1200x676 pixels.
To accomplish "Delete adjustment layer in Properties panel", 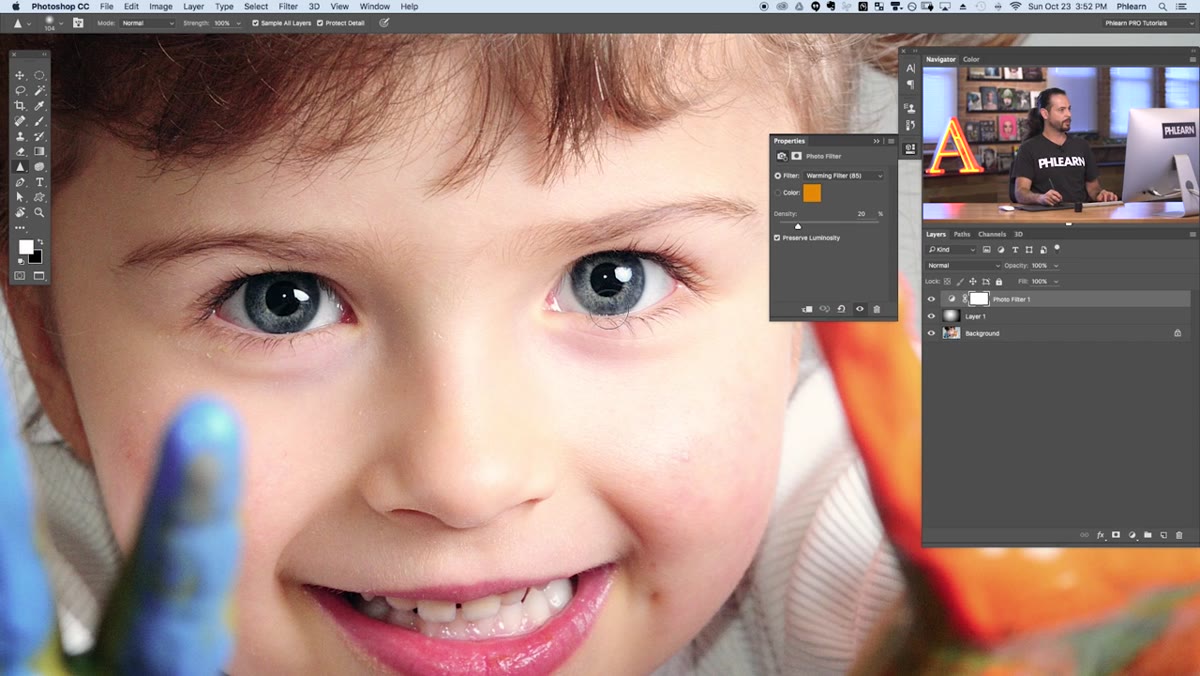I will [877, 309].
